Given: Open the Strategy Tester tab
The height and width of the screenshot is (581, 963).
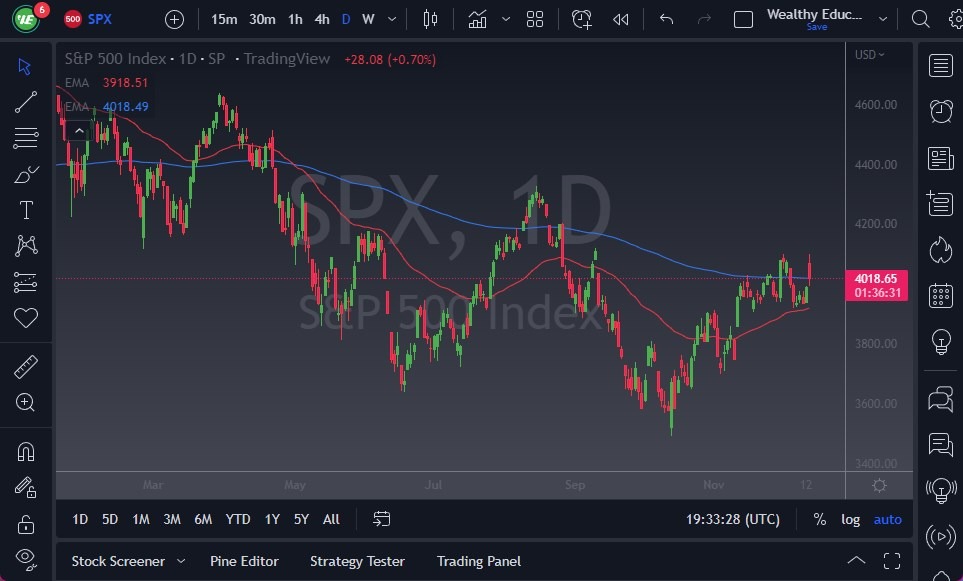Looking at the screenshot, I should pos(357,561).
